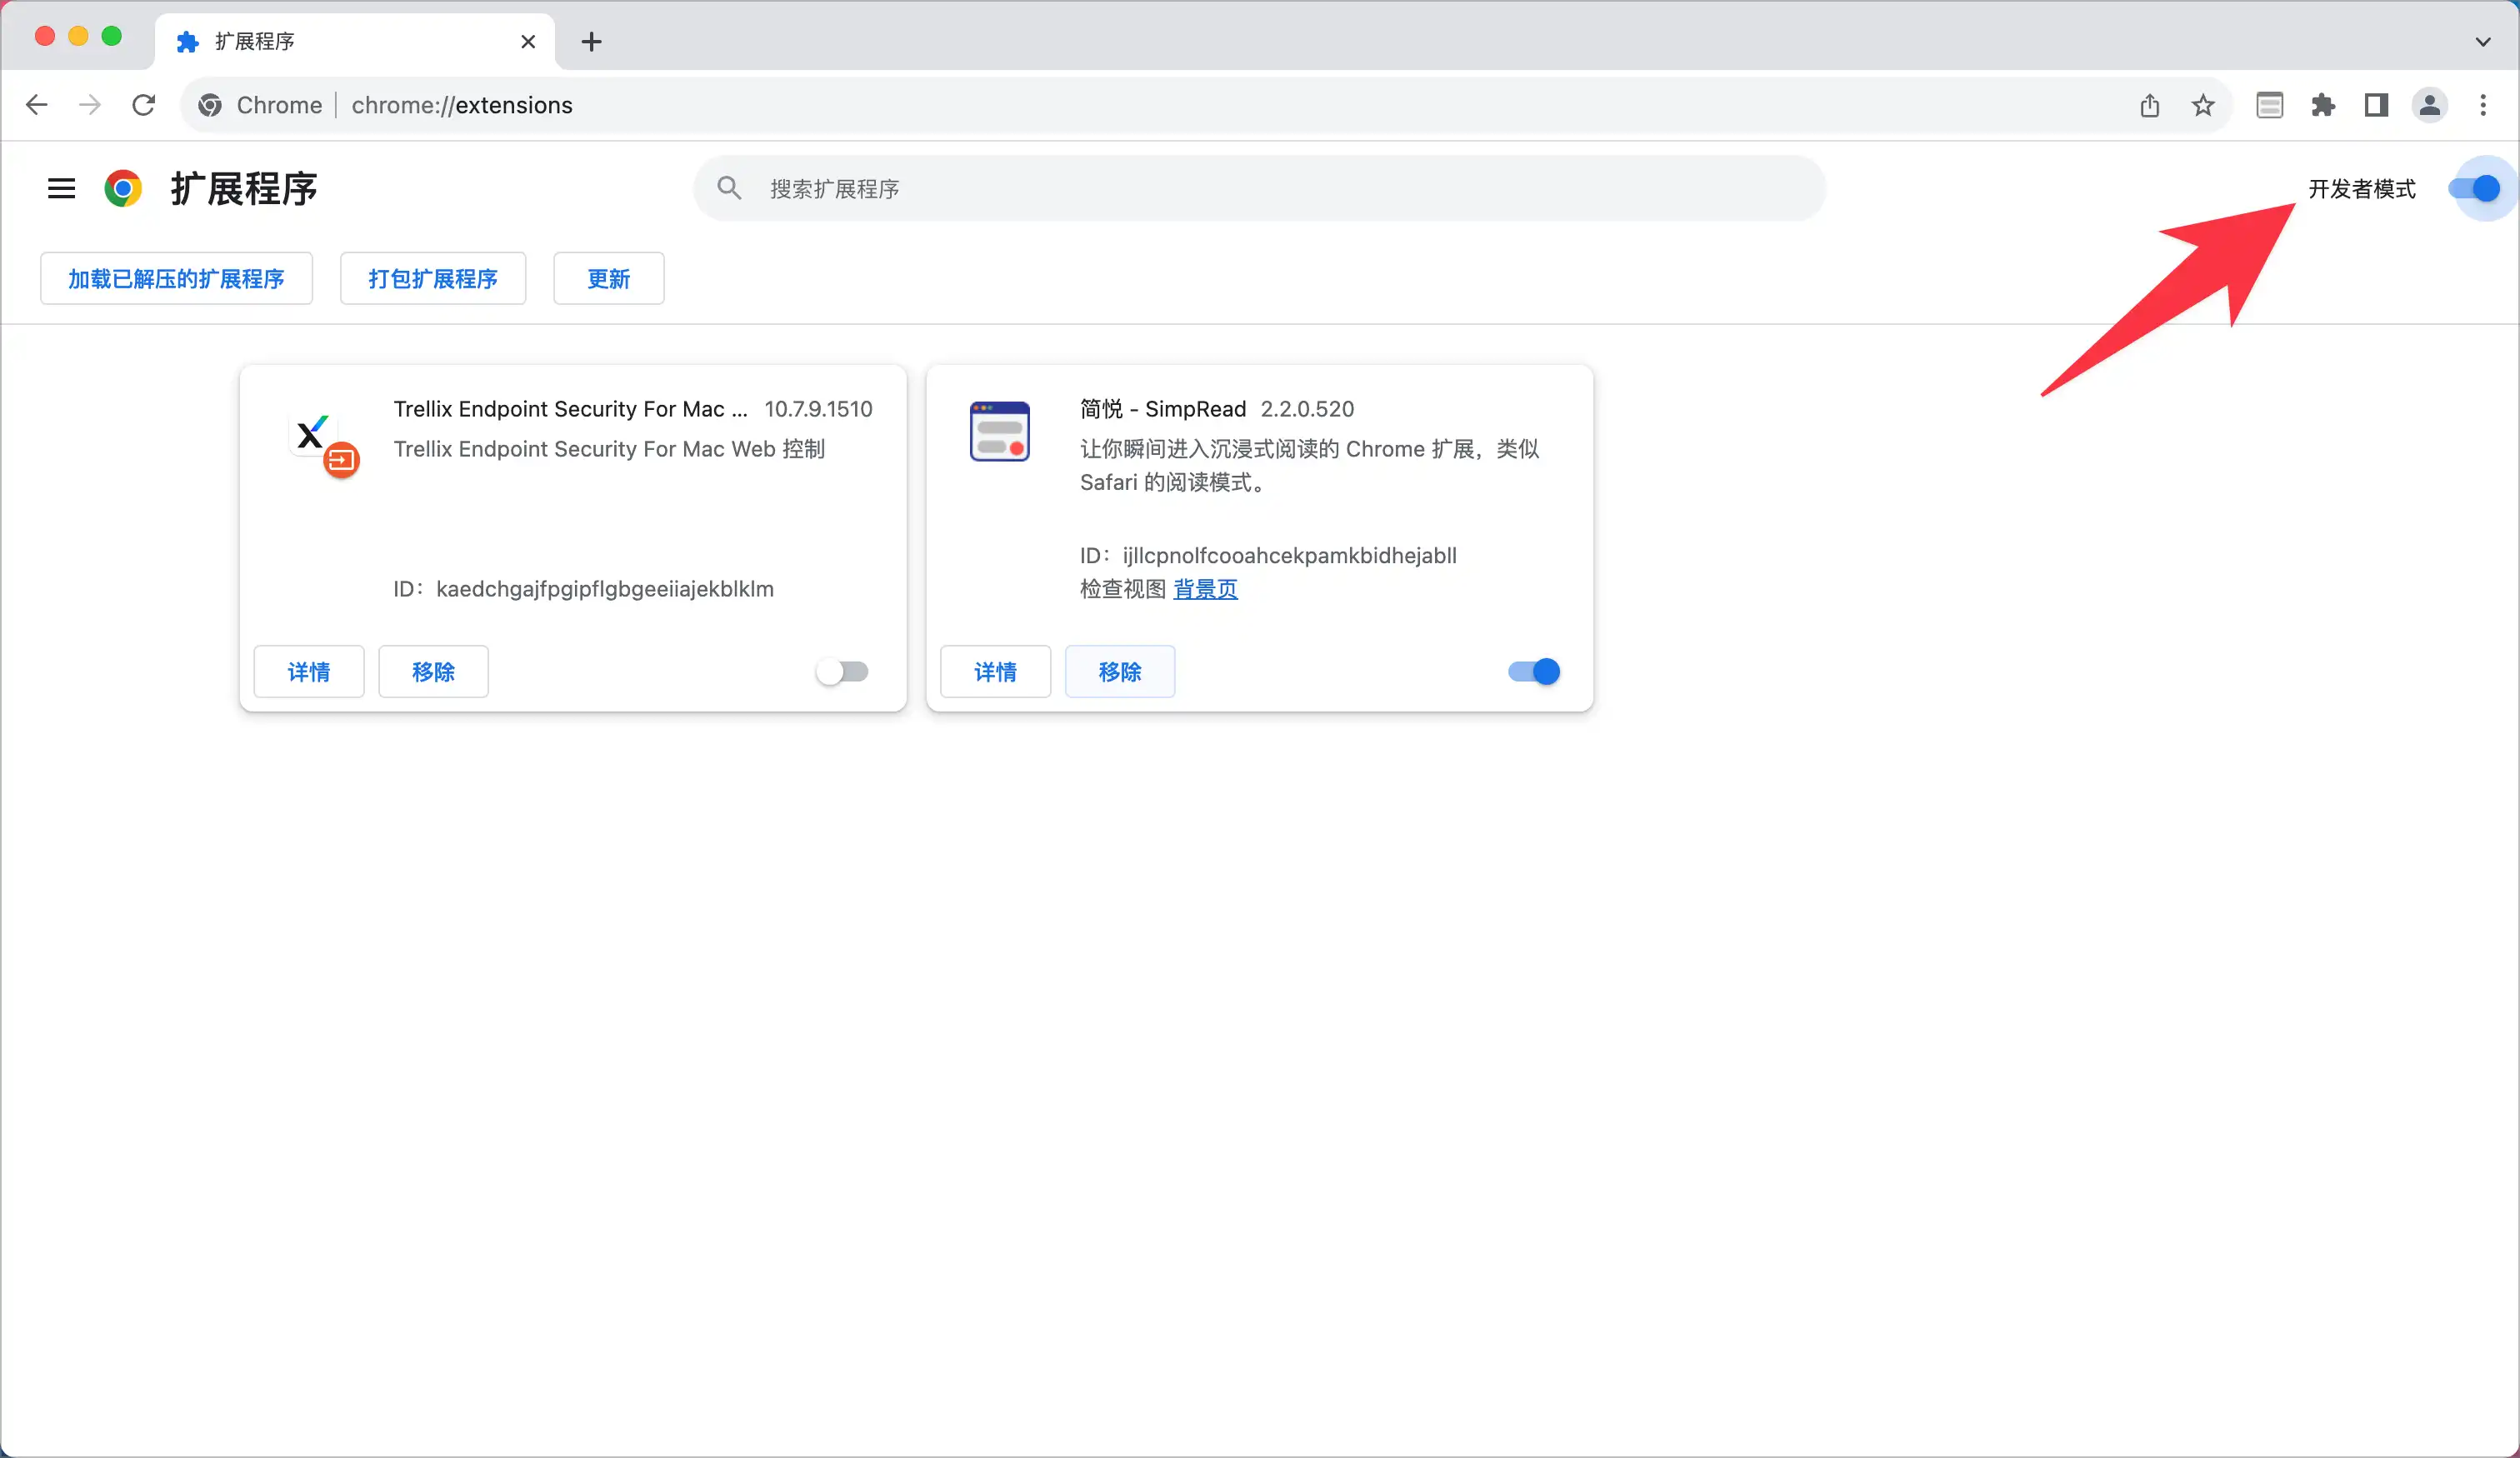Toggle the side panel icon
The height and width of the screenshot is (1458, 2520).
(x=2376, y=105)
